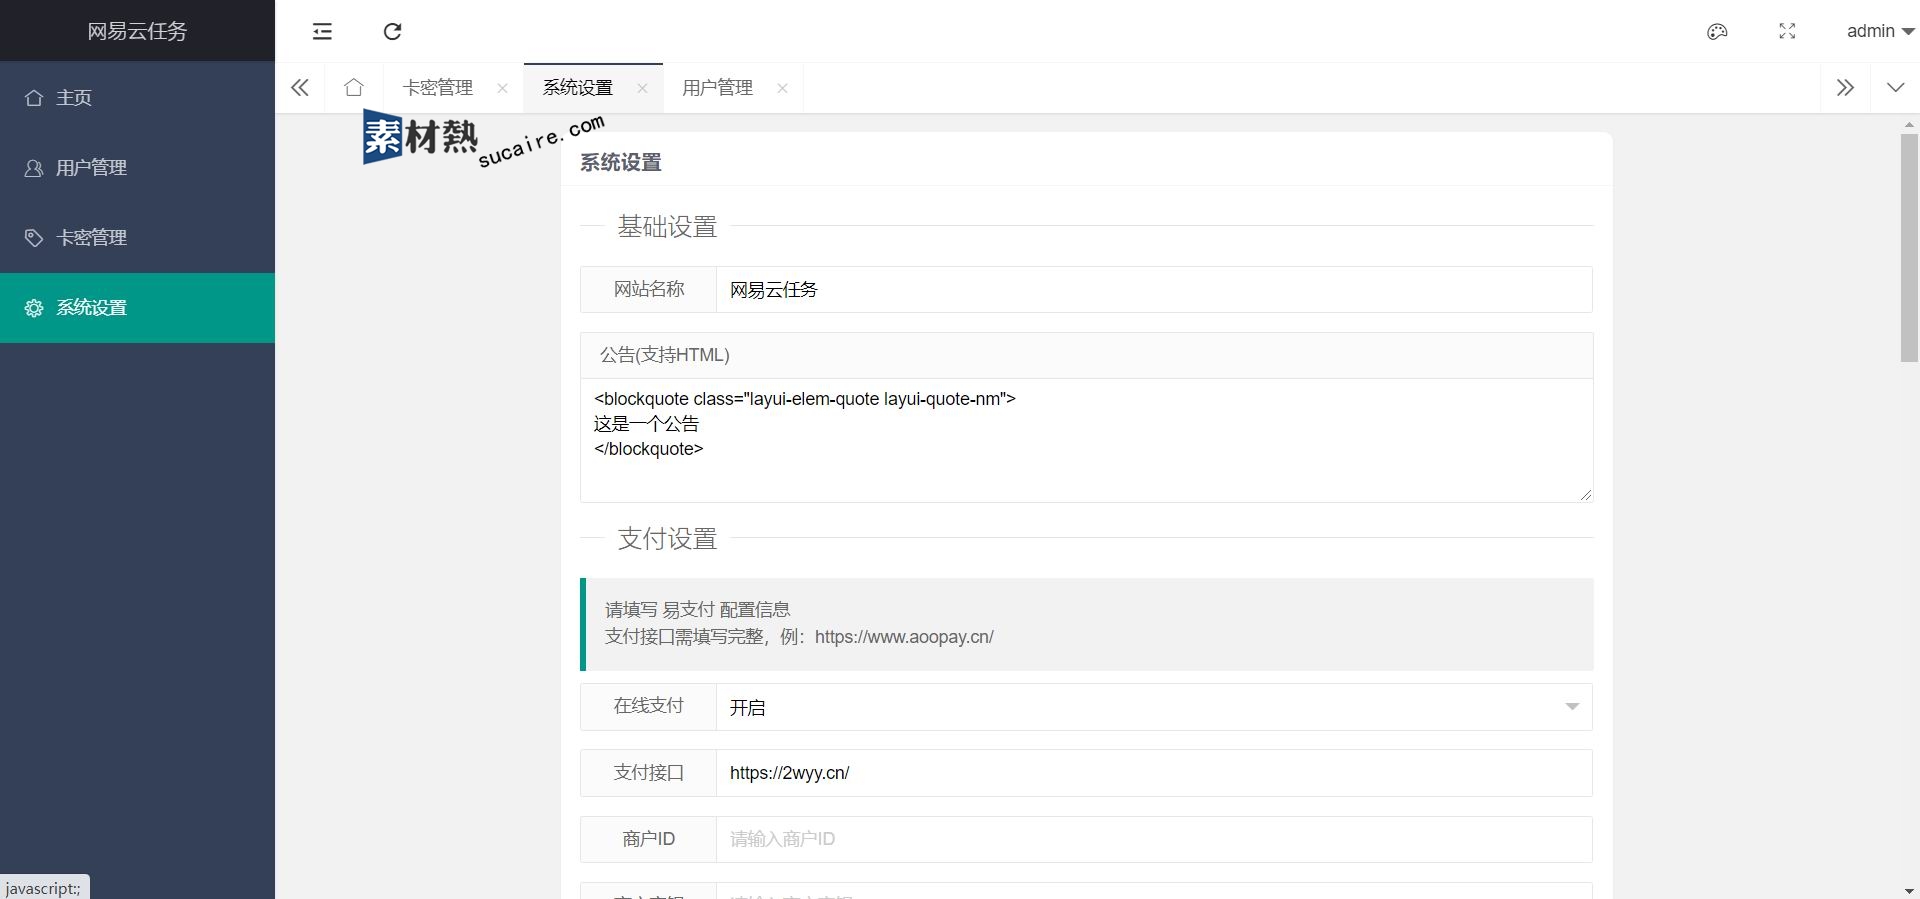Click the 支付设置 section heading
1920x899 pixels.
pos(667,539)
